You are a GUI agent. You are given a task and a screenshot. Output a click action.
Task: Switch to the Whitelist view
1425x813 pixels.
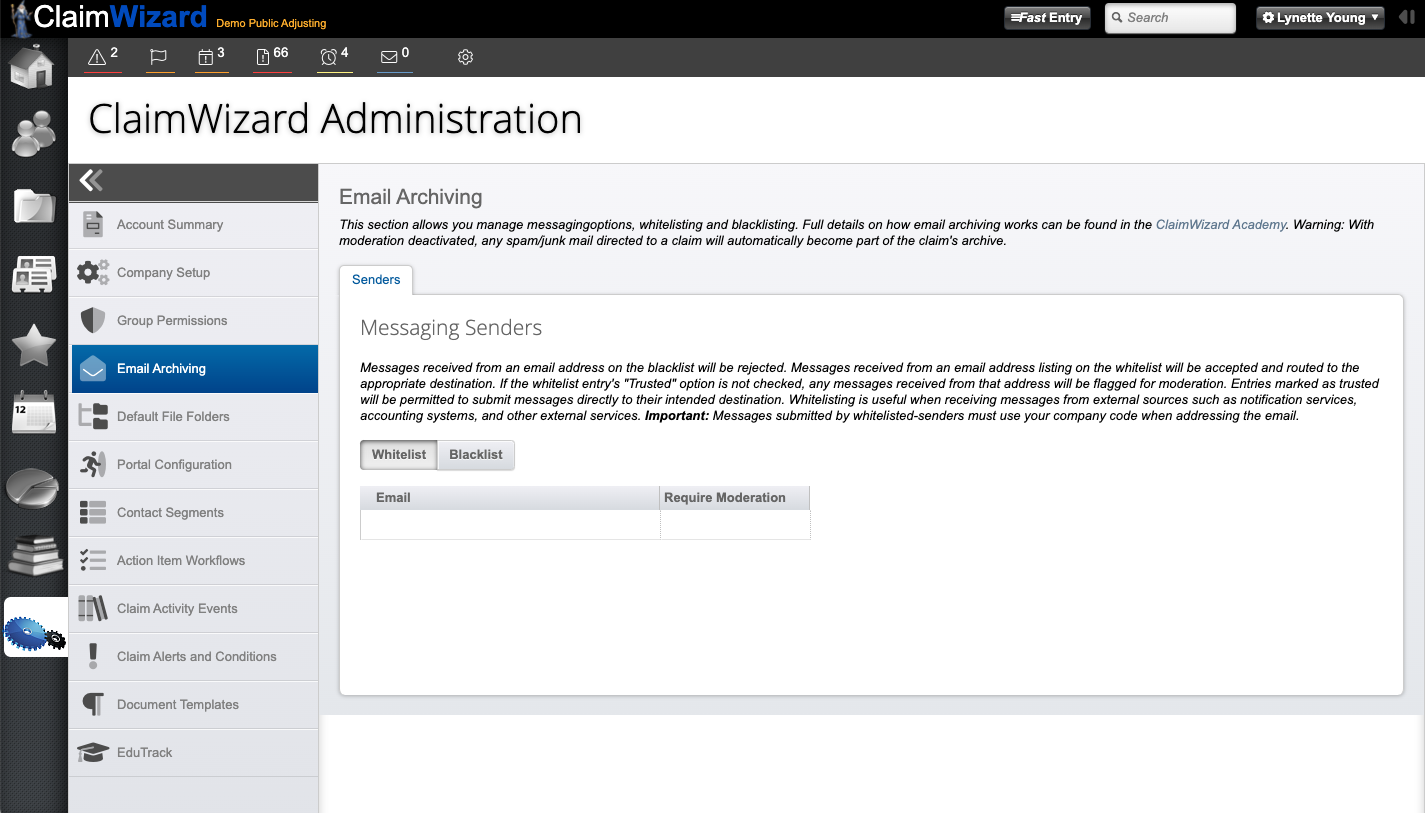pos(398,455)
